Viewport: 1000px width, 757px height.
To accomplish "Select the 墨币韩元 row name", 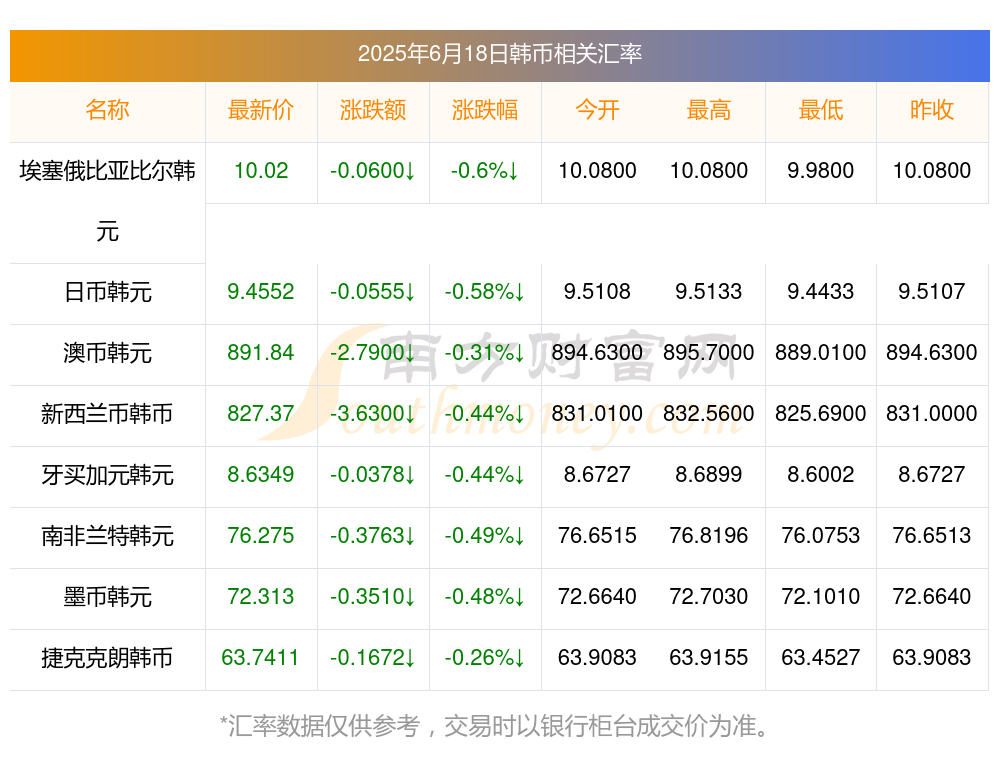I will pyautogui.click(x=107, y=597).
